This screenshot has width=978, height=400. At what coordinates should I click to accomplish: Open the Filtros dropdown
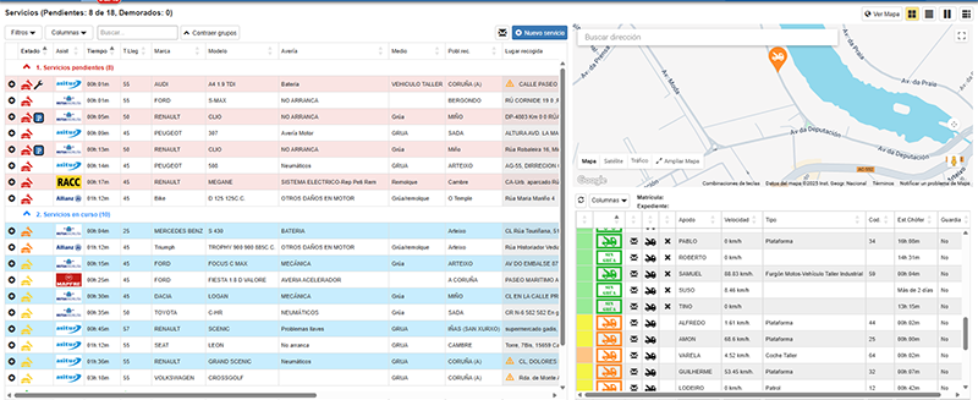[21, 33]
